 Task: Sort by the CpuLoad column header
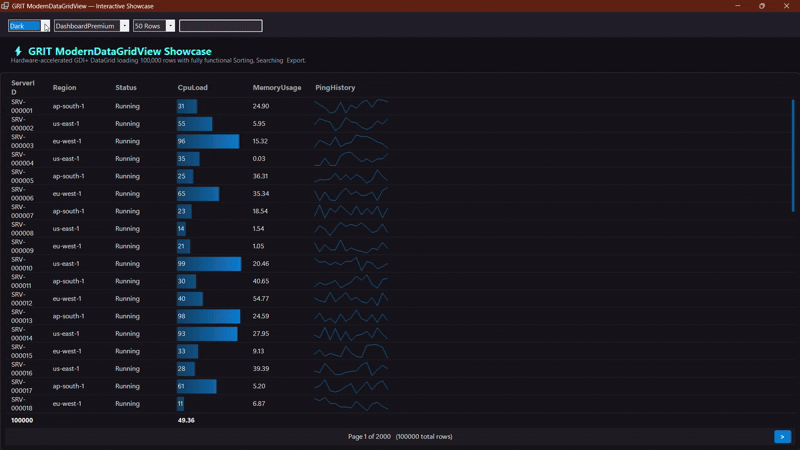point(192,88)
